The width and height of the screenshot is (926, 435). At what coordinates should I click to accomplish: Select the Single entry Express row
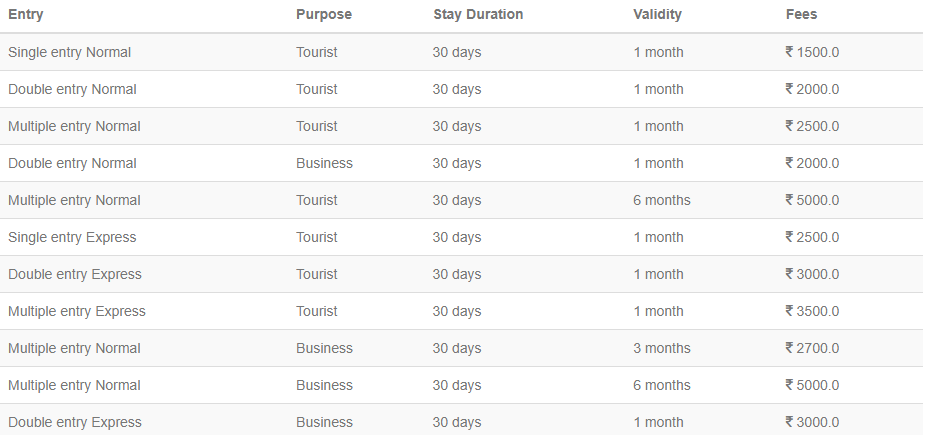[462, 237]
